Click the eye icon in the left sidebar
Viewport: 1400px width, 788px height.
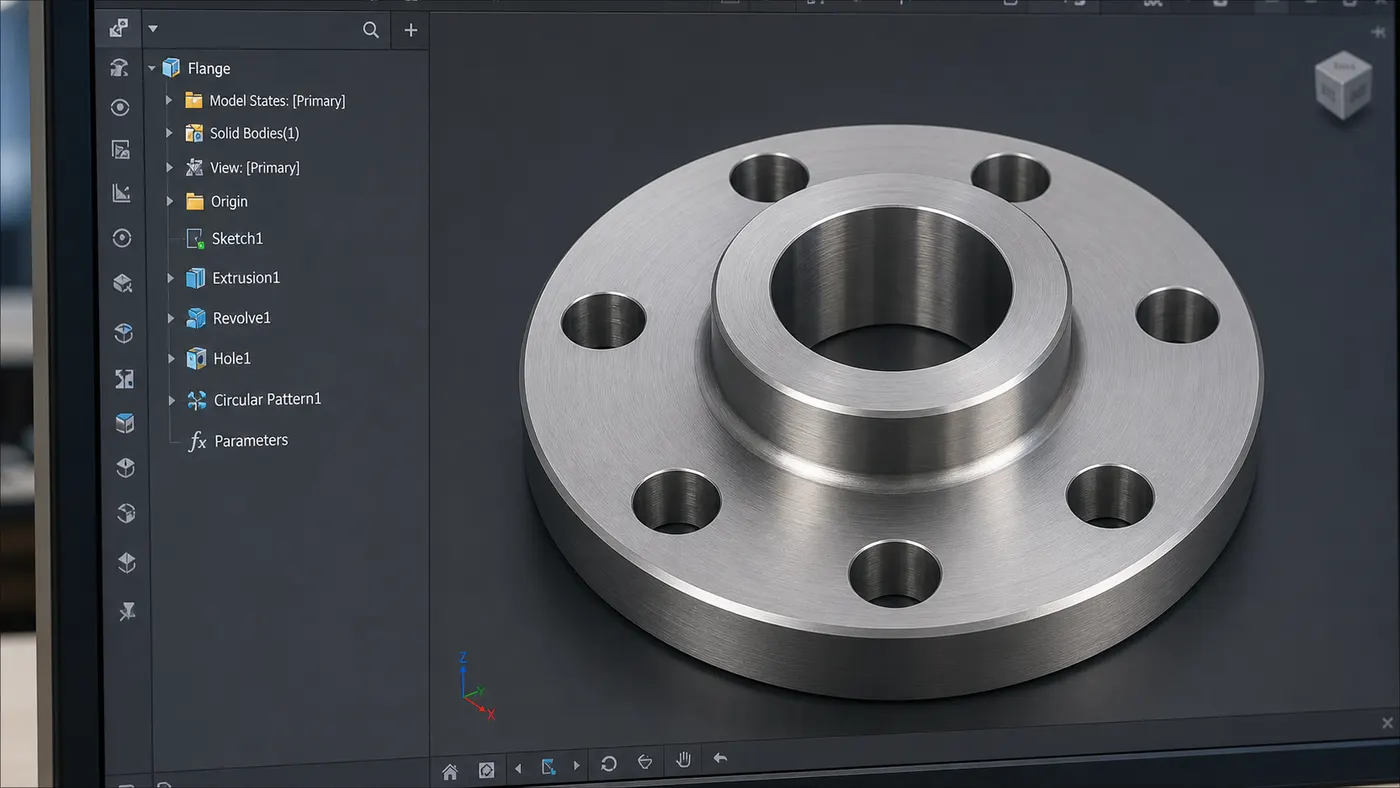pos(121,108)
